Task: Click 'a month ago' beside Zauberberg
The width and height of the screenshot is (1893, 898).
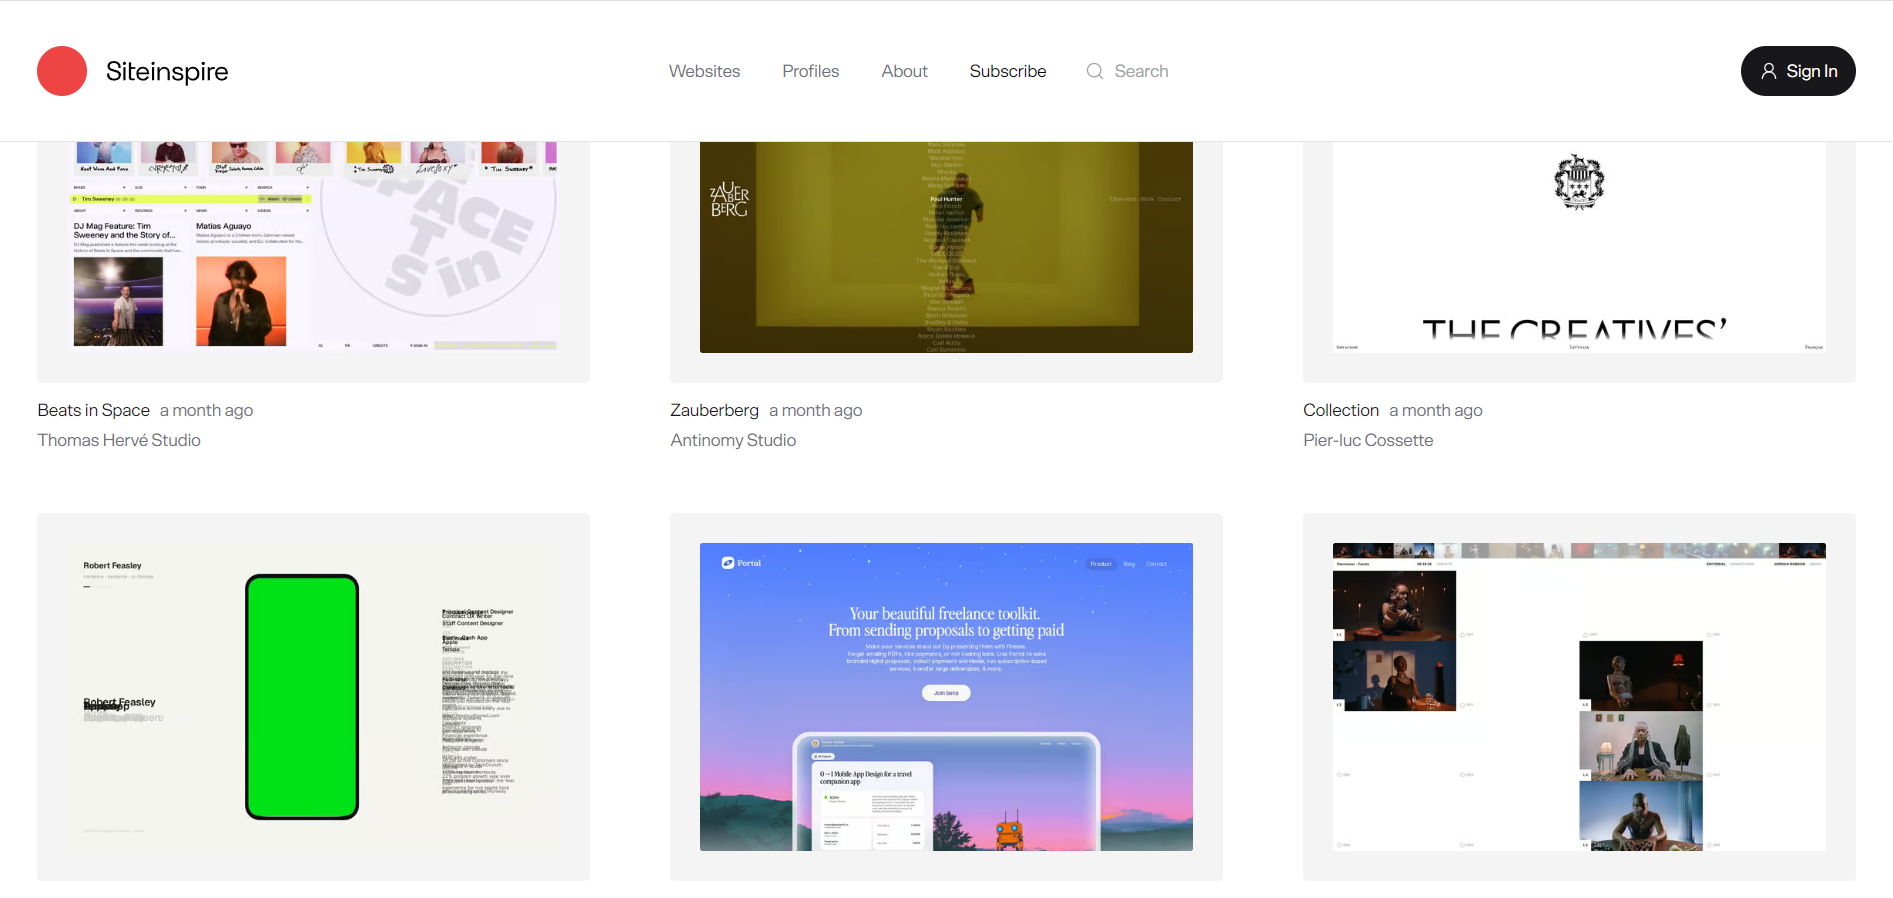Action: [816, 410]
